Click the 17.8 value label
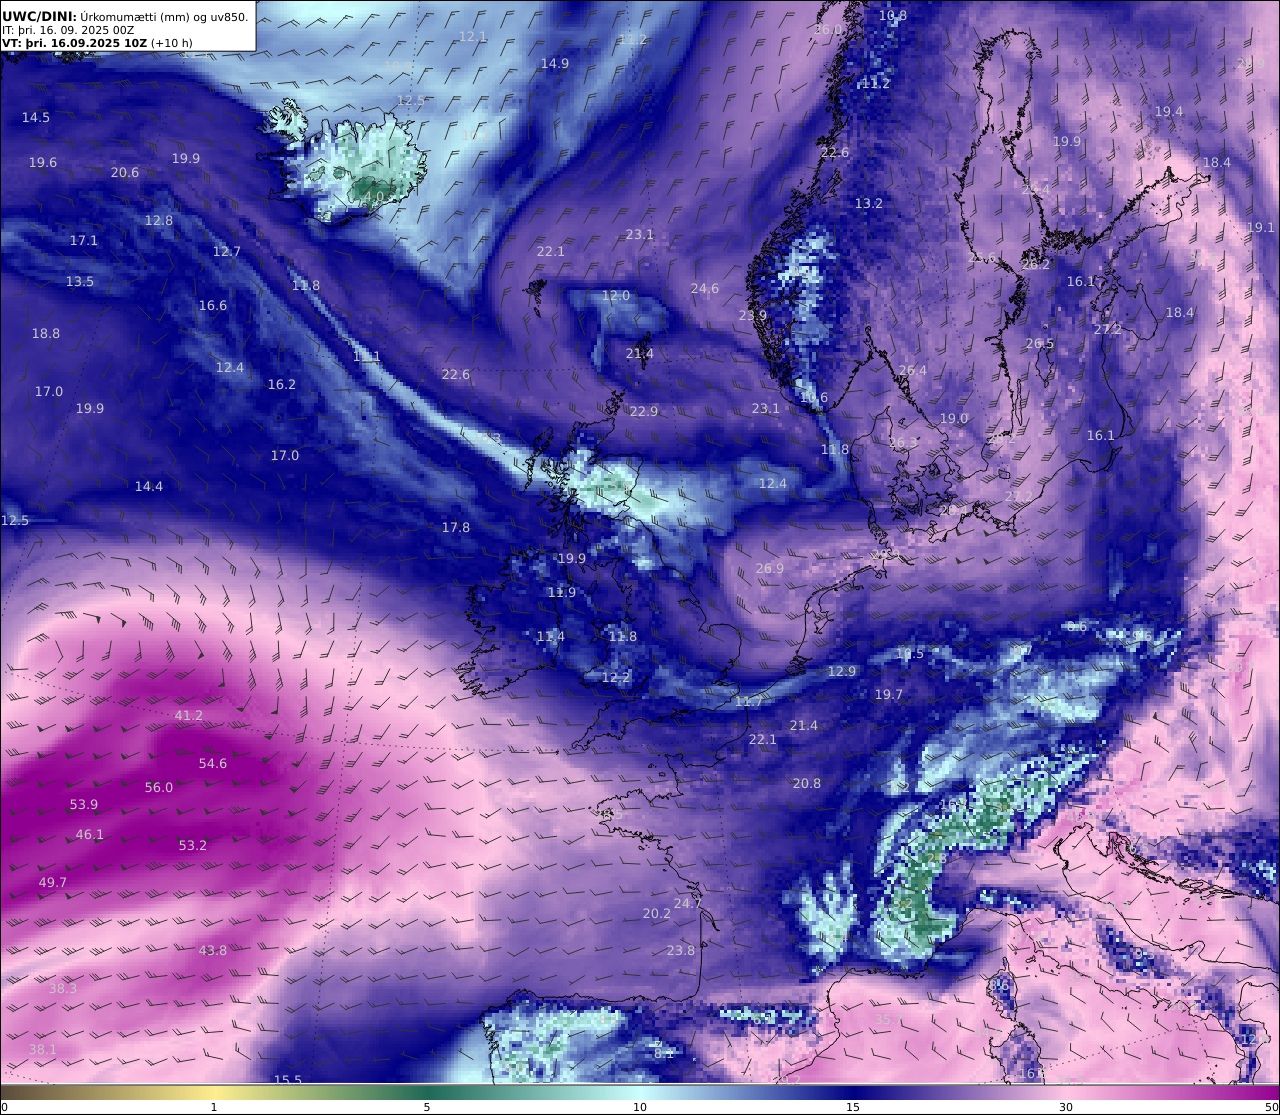Image resolution: width=1280 pixels, height=1115 pixels. (x=456, y=527)
